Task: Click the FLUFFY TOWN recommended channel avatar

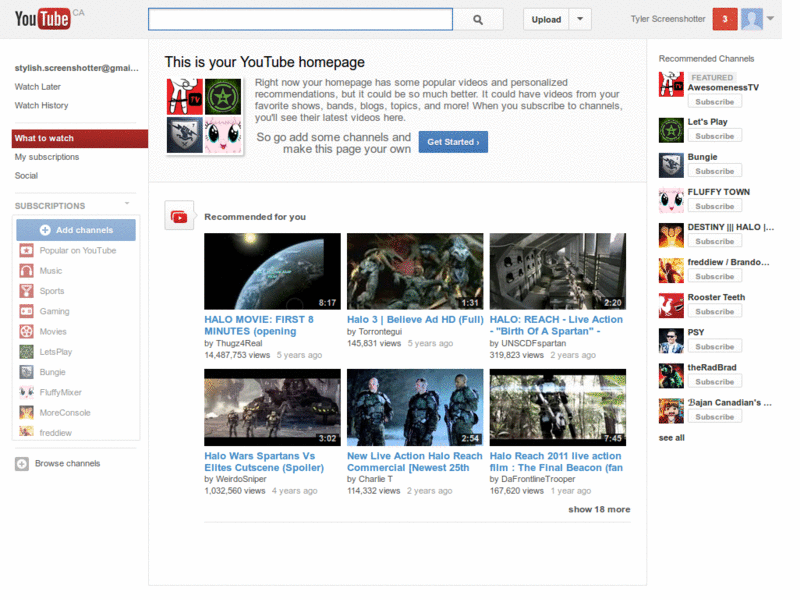Action: 671,200
